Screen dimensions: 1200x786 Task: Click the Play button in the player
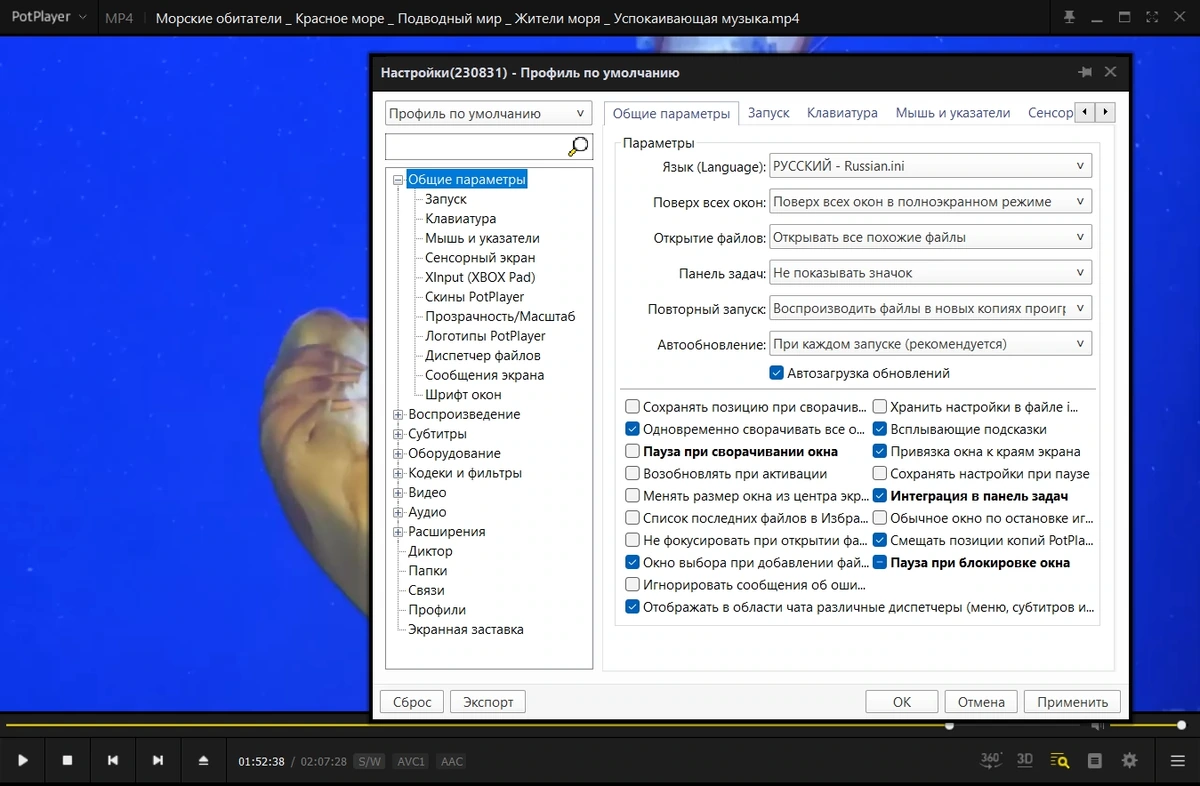point(22,761)
